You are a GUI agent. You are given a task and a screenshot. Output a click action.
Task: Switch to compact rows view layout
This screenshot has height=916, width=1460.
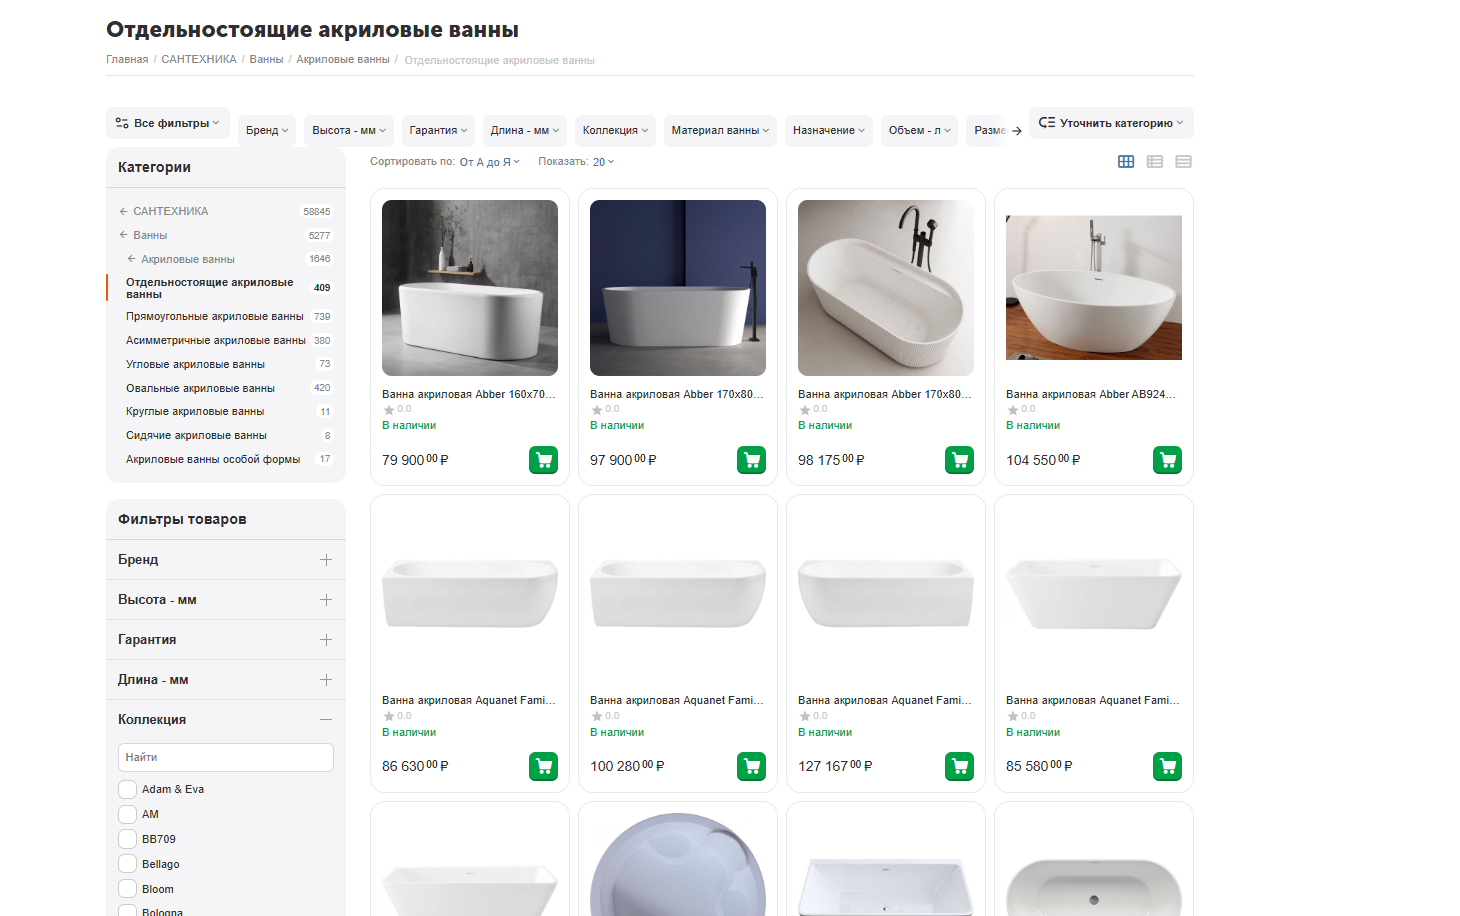1184,162
